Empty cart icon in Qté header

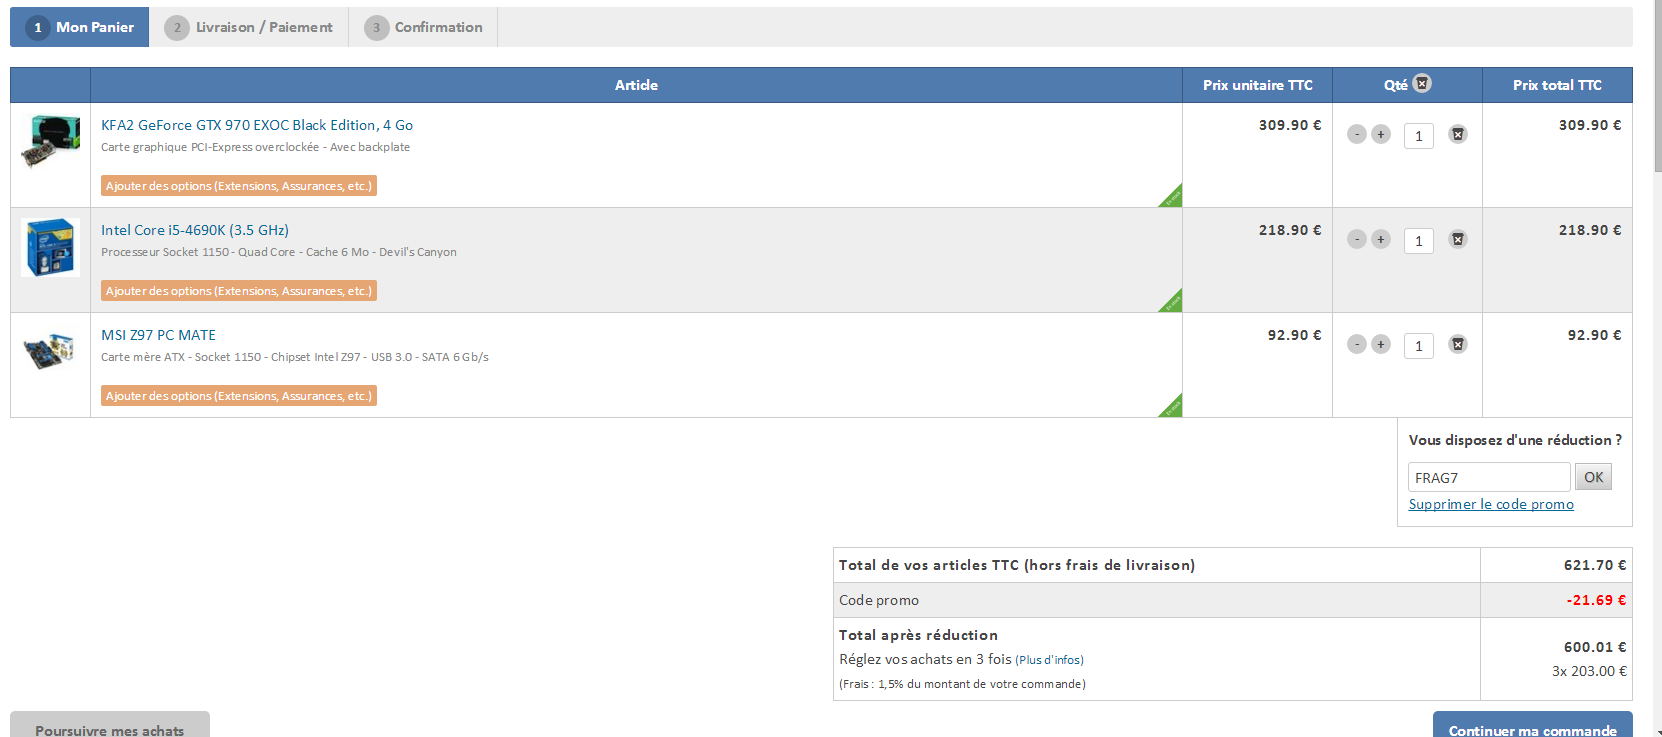tap(1422, 83)
